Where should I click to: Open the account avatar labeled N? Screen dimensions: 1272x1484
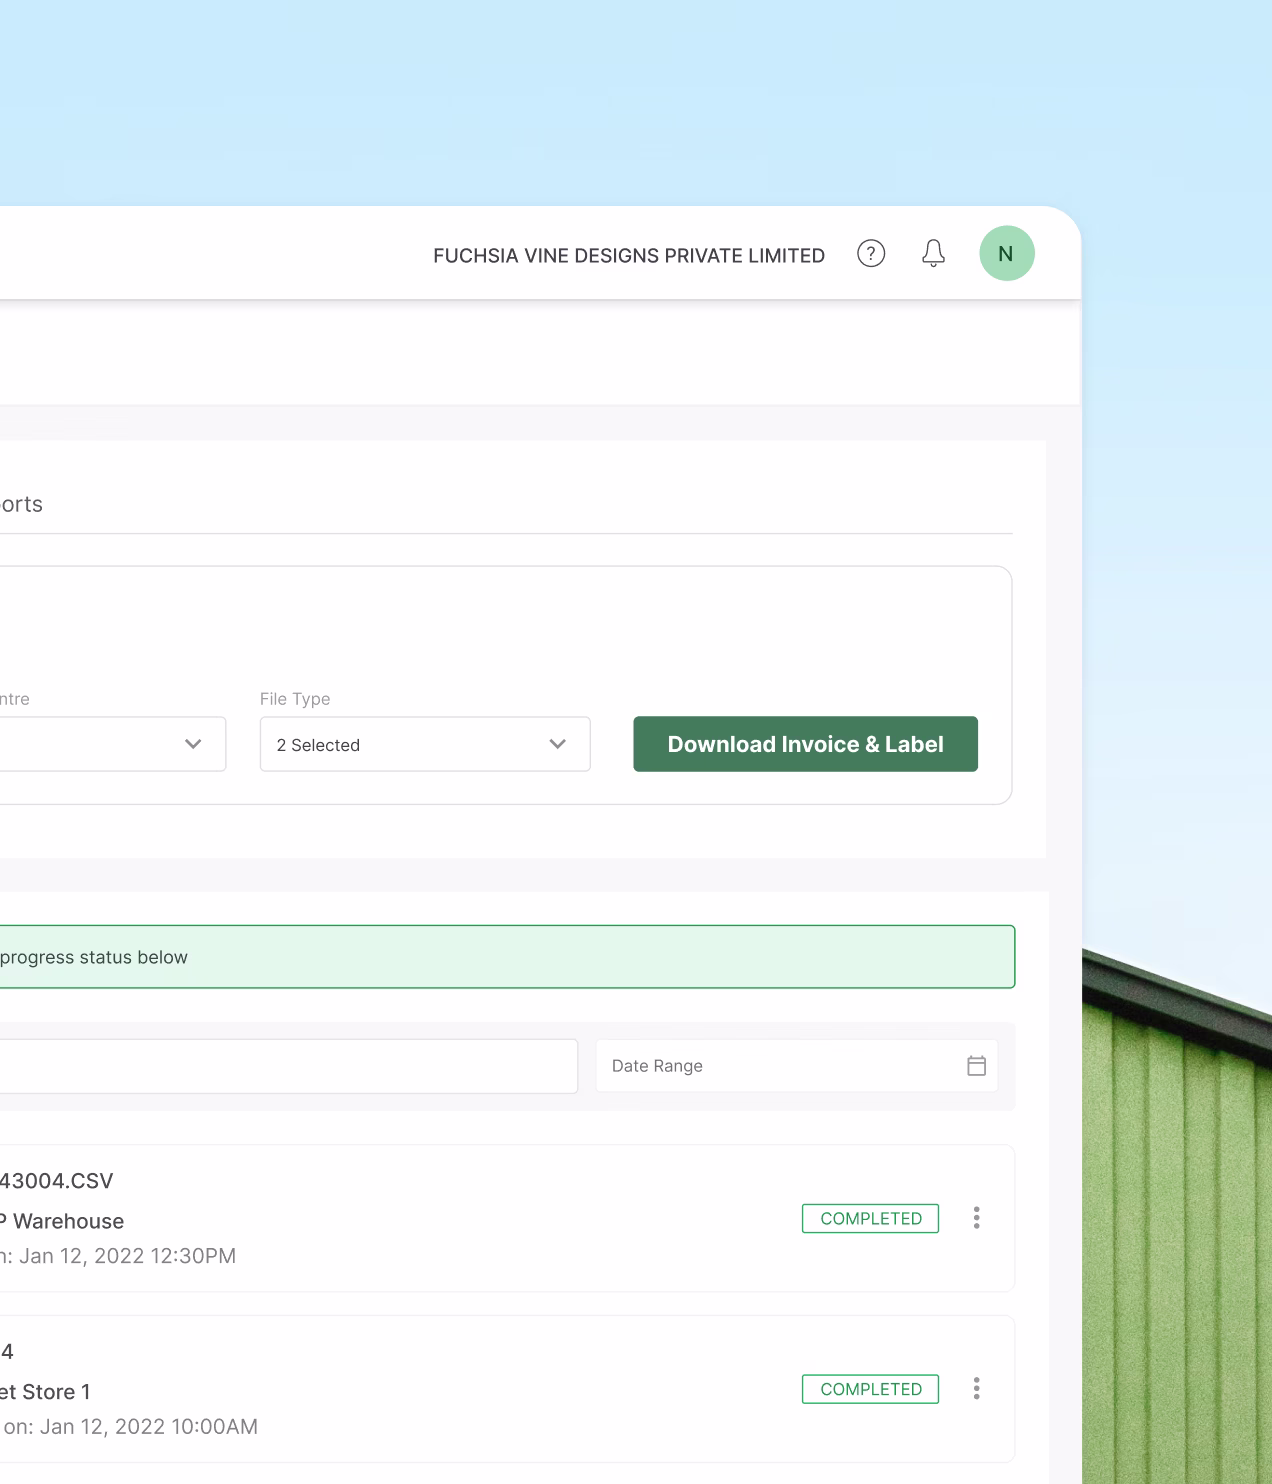point(1006,254)
